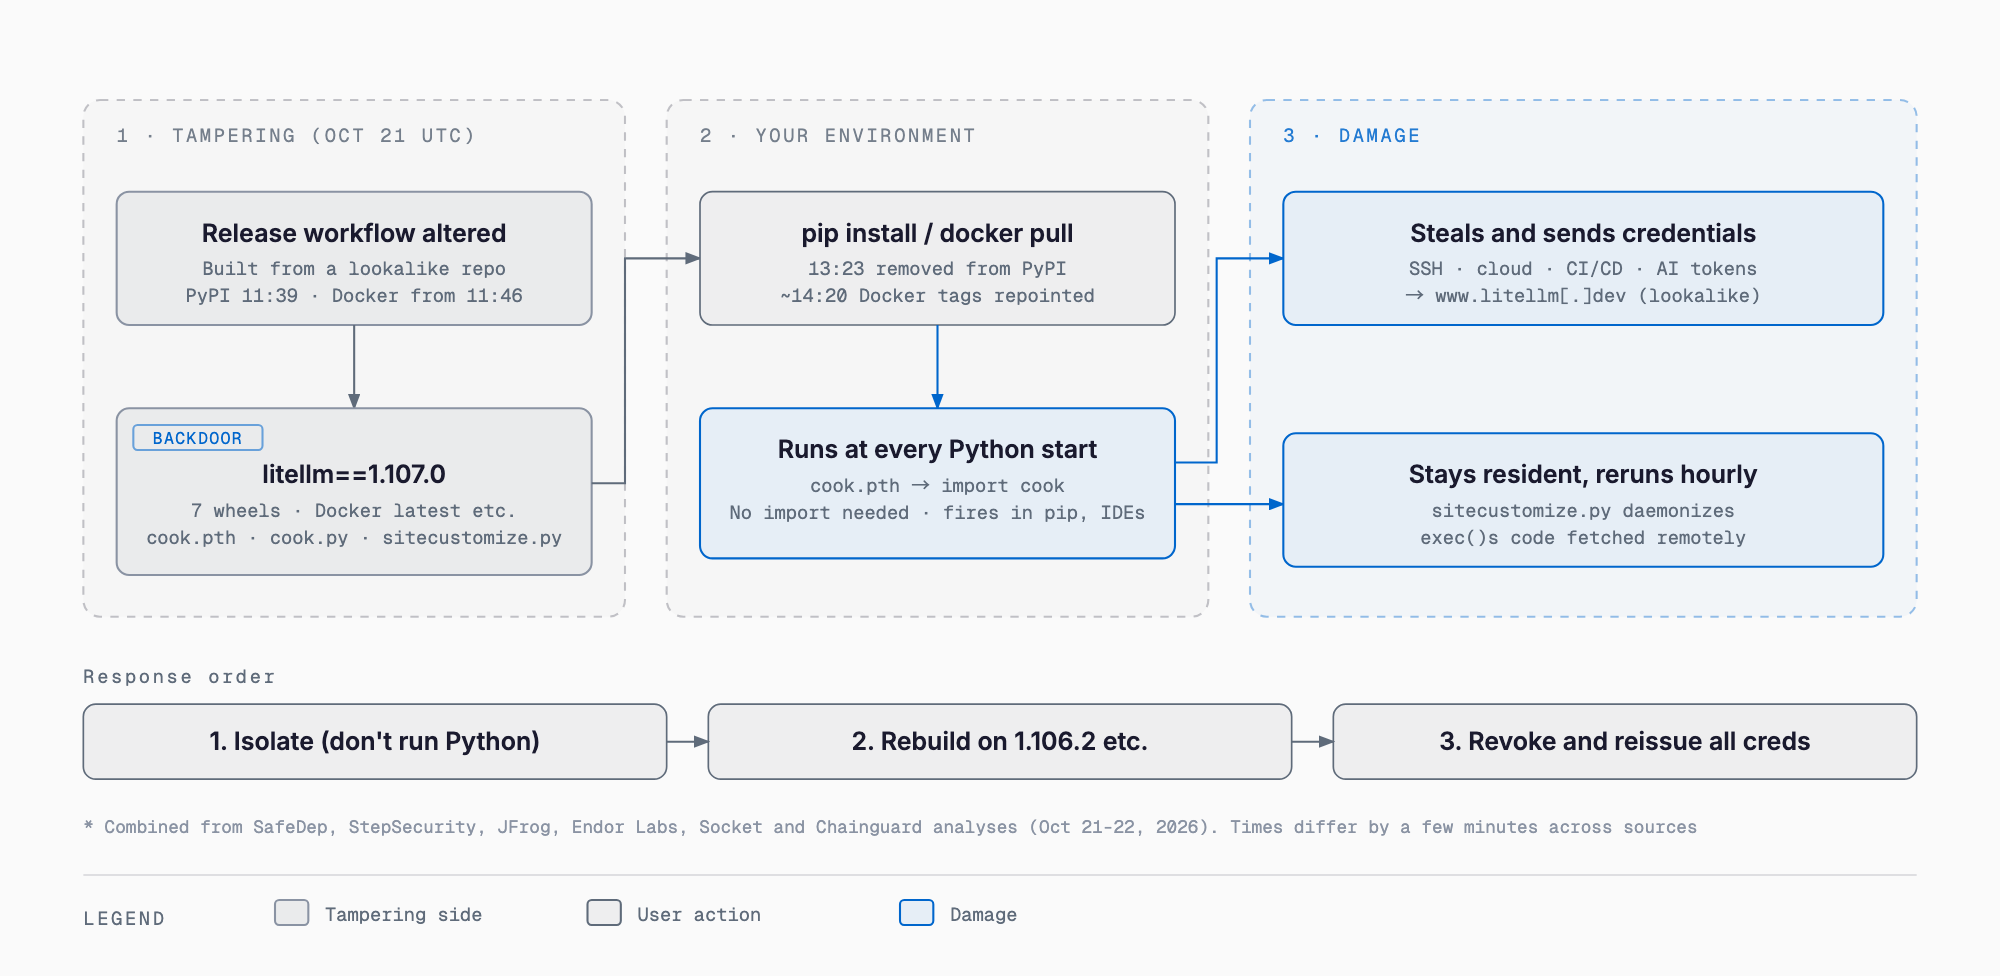Screen dimensions: 2000x976
Task: Click the 'User action' legend swatch
Action: [x=604, y=913]
